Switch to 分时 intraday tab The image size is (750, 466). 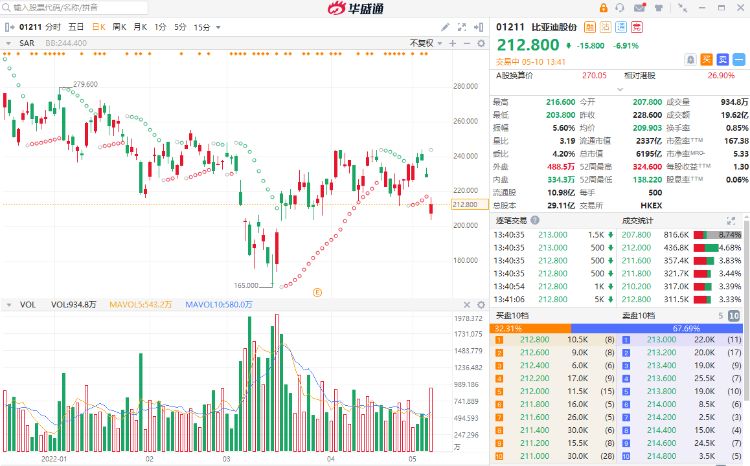pos(53,27)
